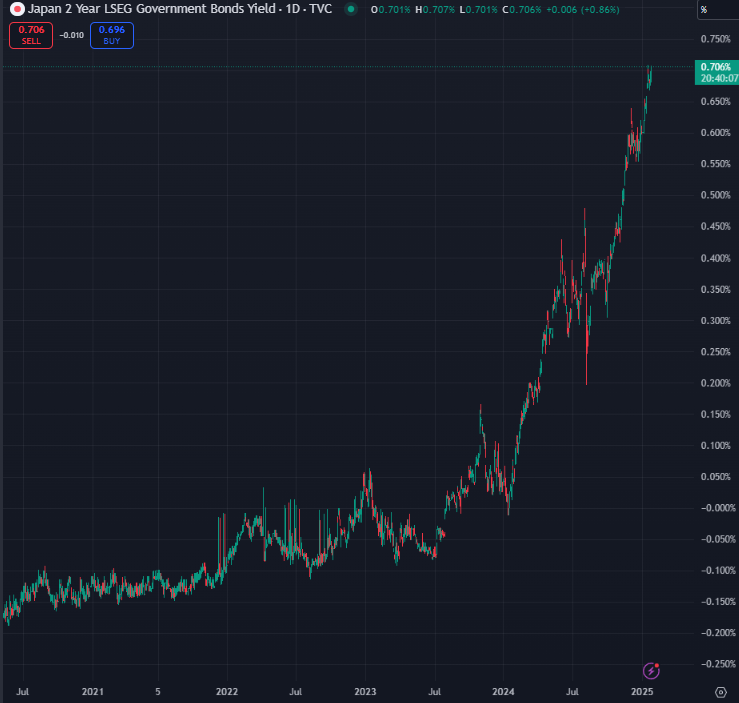The width and height of the screenshot is (739, 703).
Task: Click the 2021 time axis label
Action: [92, 691]
